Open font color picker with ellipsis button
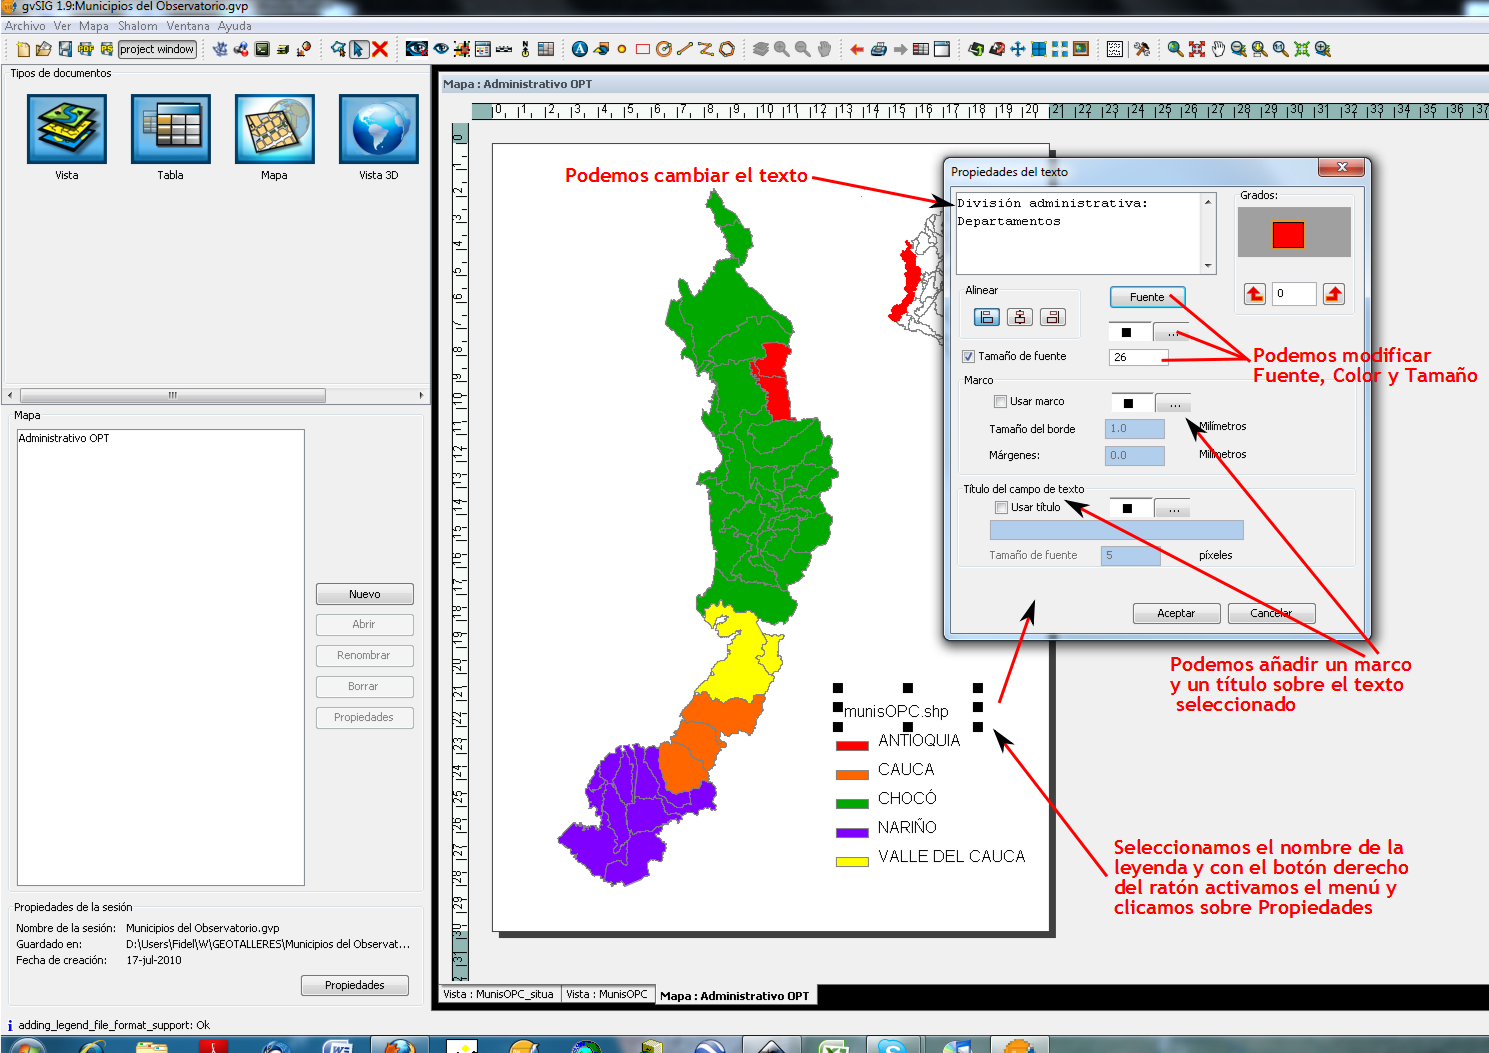This screenshot has height=1053, width=1489. coord(1171,332)
